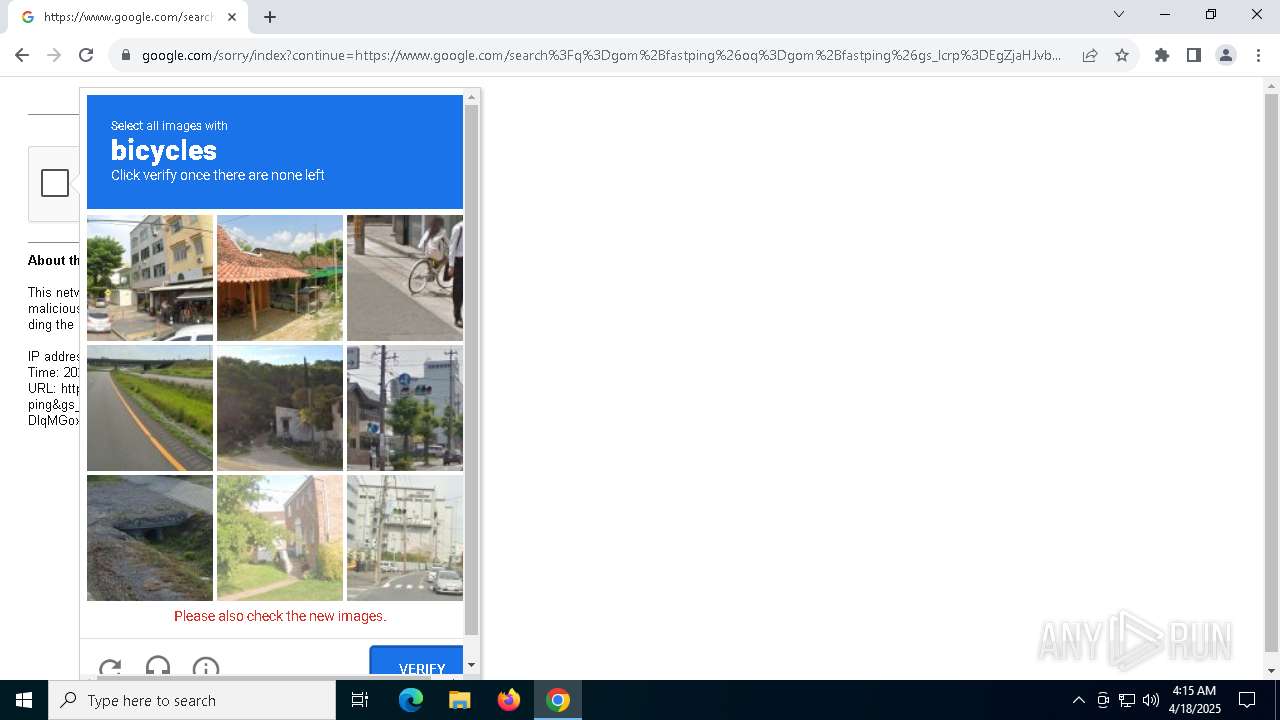Select the tile with blue street sign
Viewport: 1280px width, 720px height.
click(x=405, y=408)
